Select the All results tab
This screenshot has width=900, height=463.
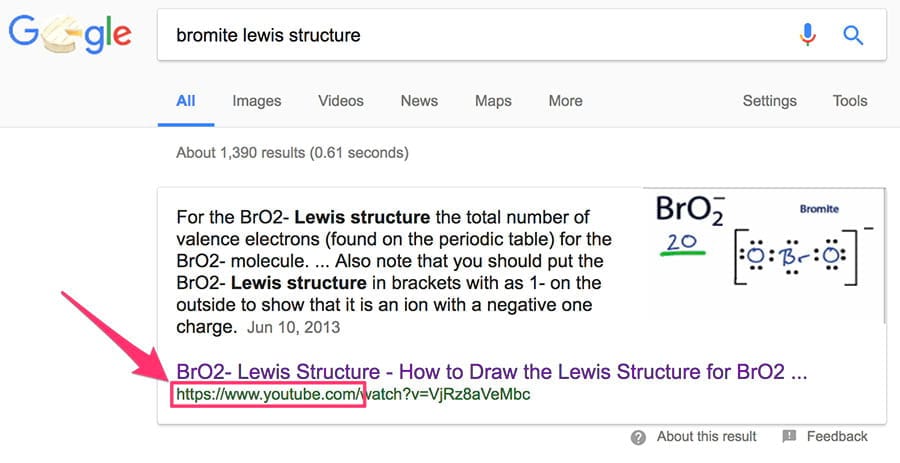coord(186,101)
